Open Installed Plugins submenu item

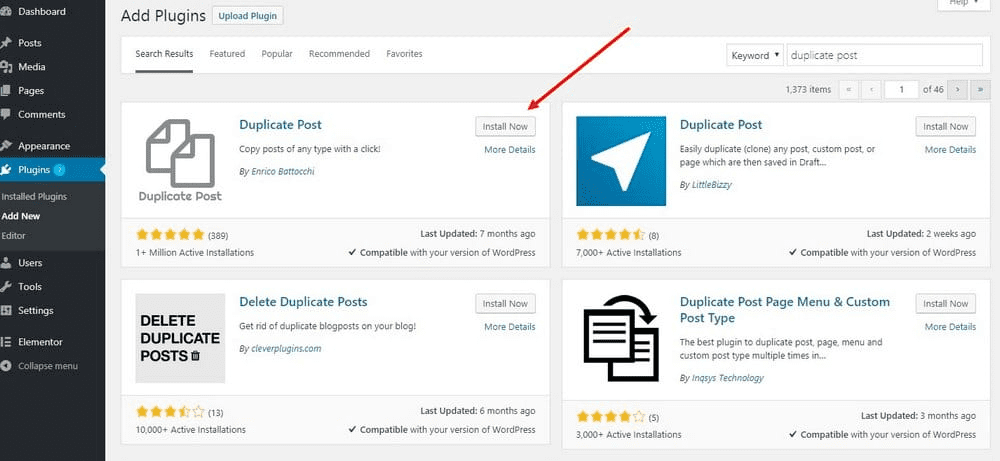34,196
